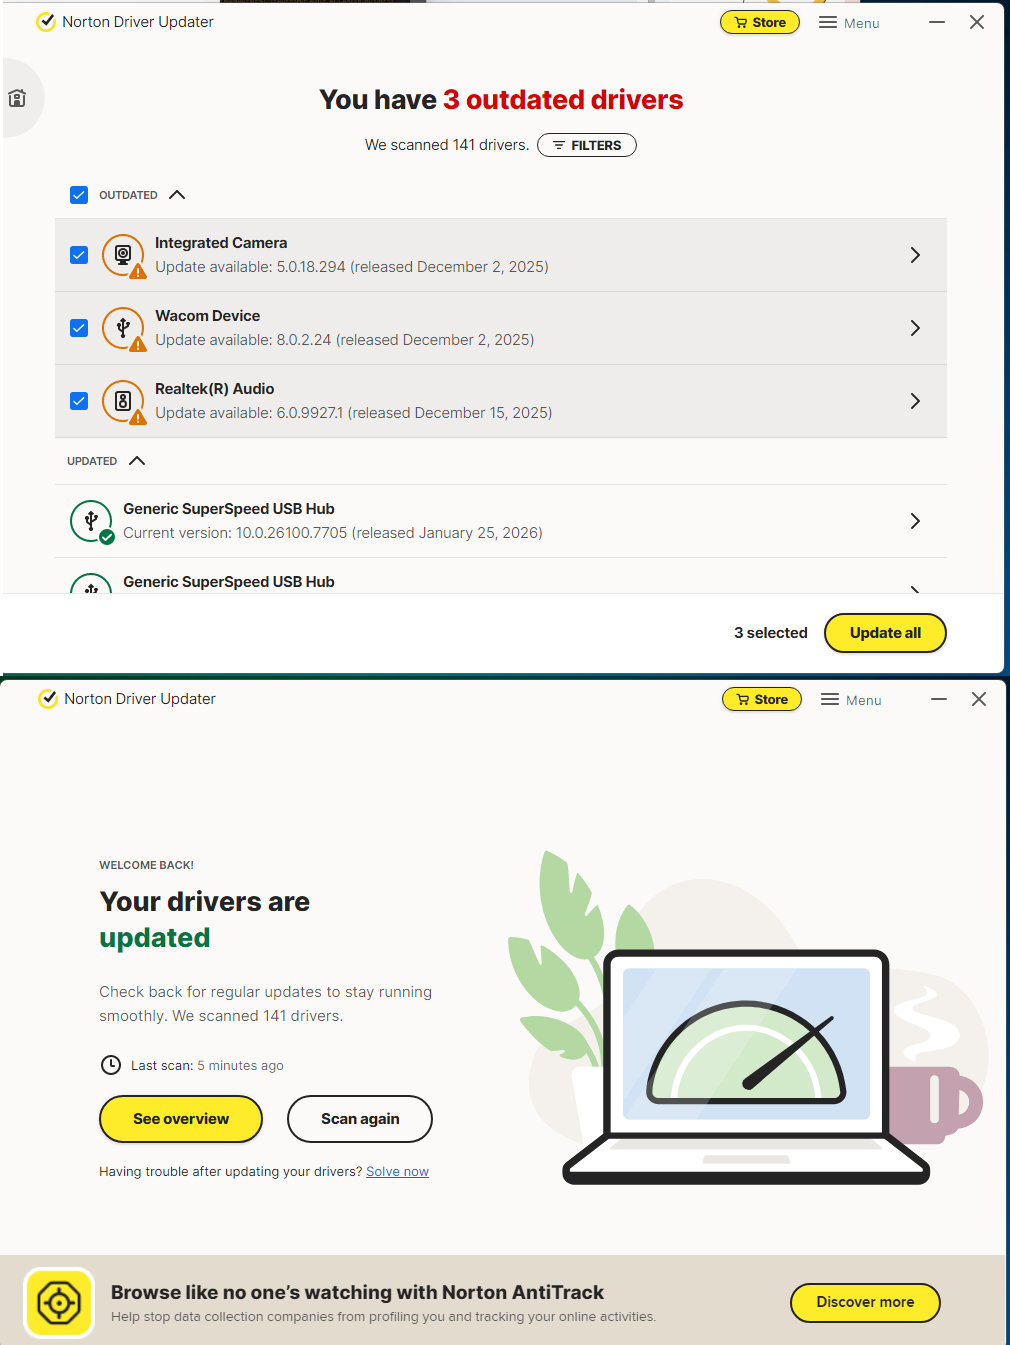The height and width of the screenshot is (1345, 1010).
Task: Expand Integrated Camera details arrow
Action: (915, 255)
